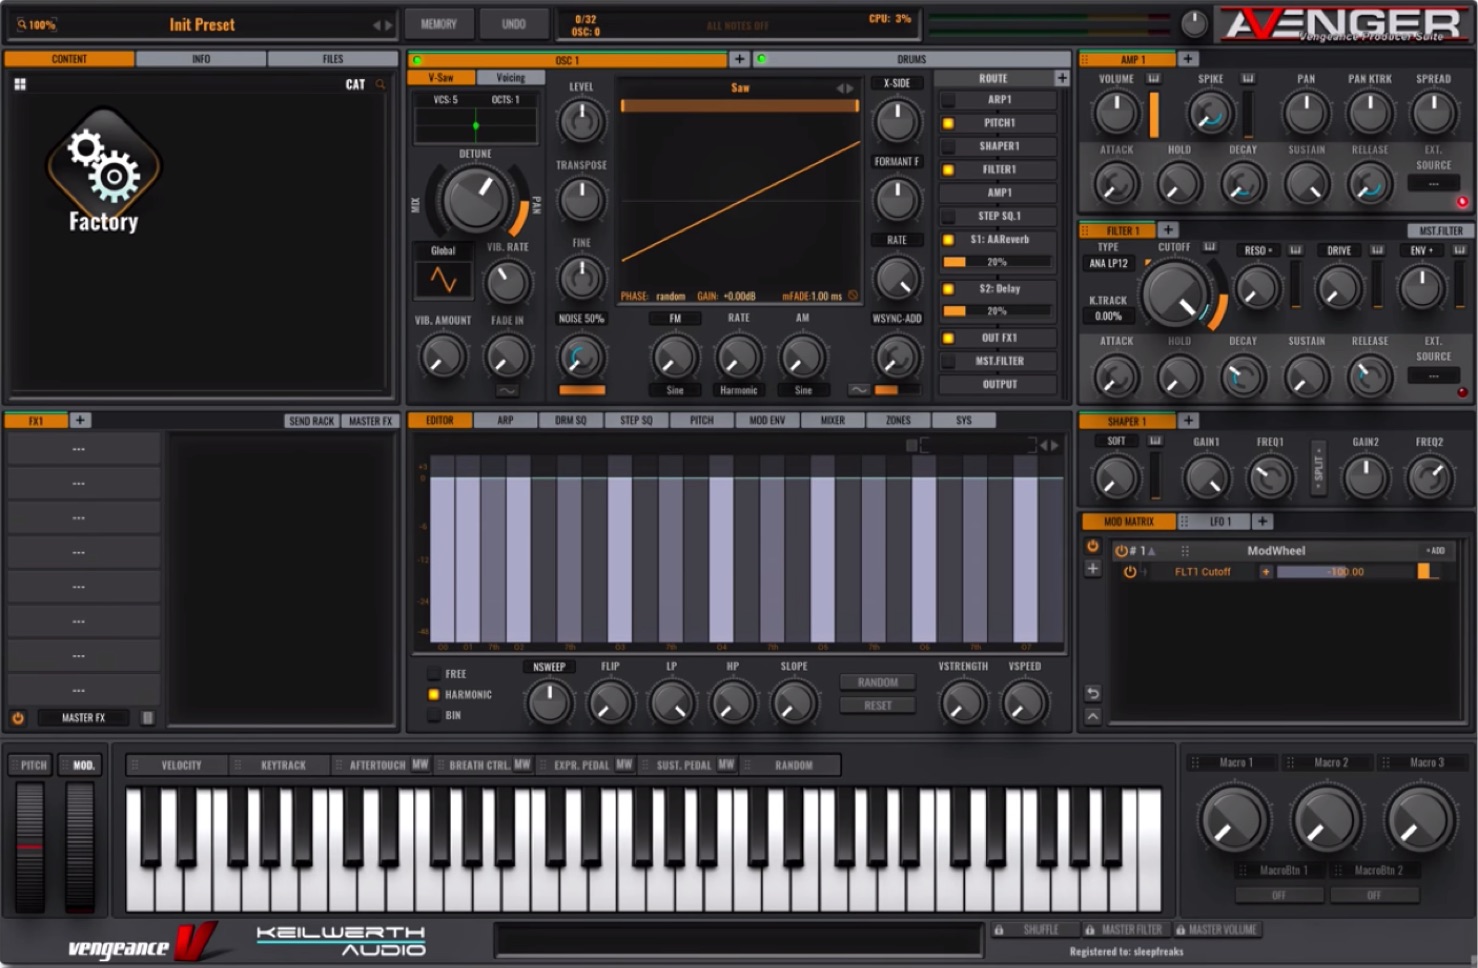The width and height of the screenshot is (1478, 968).
Task: Add a new oscillator with plus after OSC 1
Action: click(x=739, y=59)
